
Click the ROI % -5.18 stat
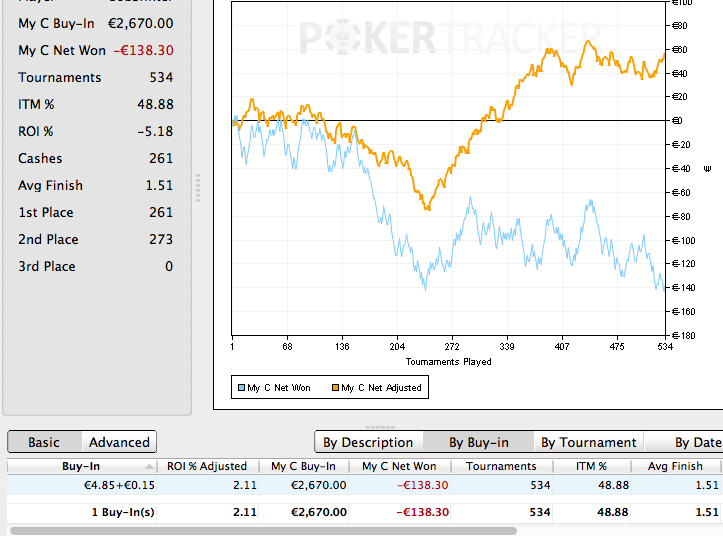tap(96, 131)
